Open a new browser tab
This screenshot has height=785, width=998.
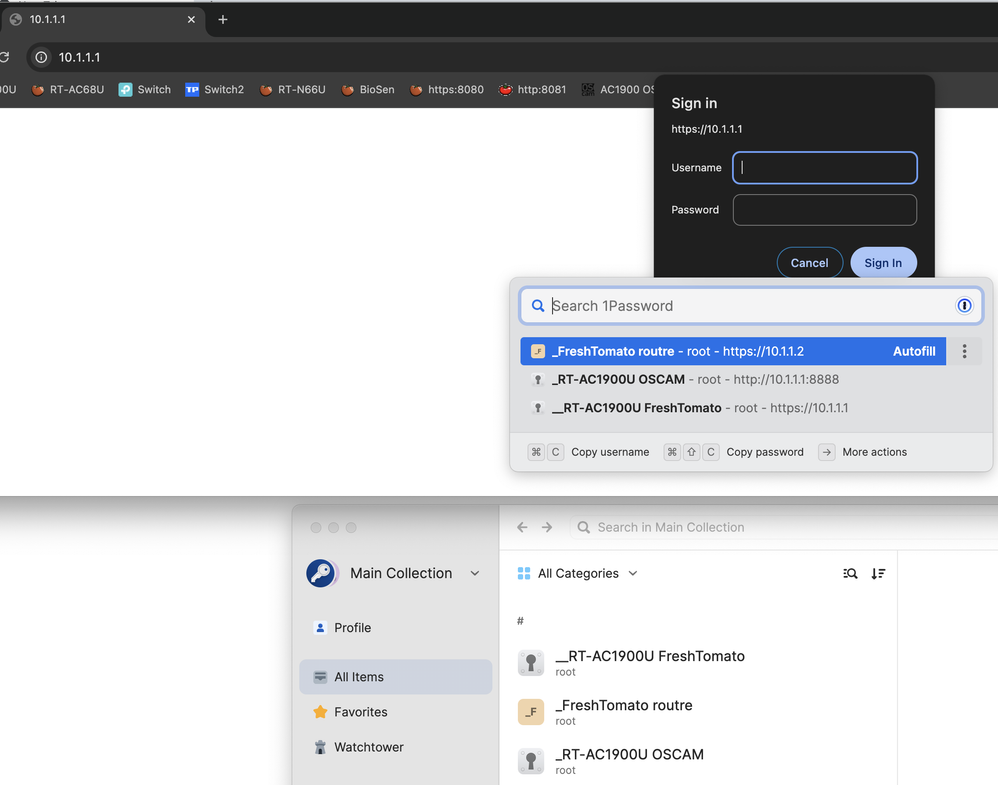point(223,20)
